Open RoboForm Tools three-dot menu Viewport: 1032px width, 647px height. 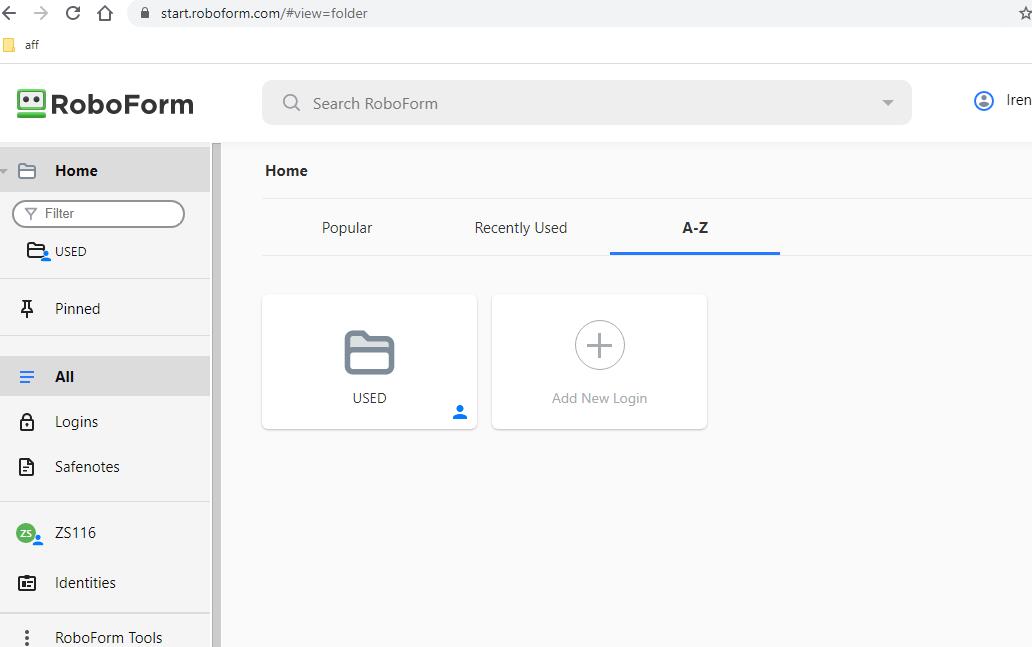coord(27,637)
